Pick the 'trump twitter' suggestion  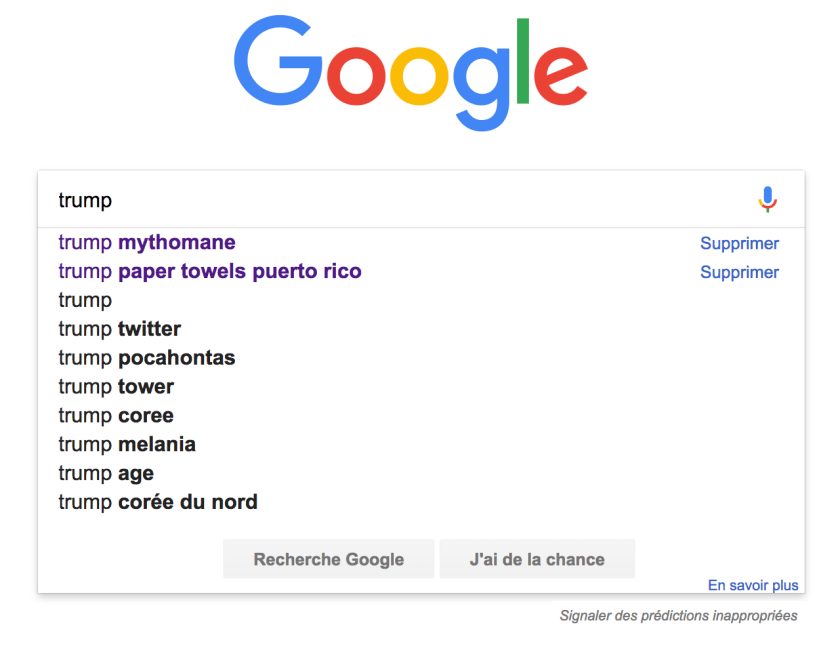click(120, 329)
